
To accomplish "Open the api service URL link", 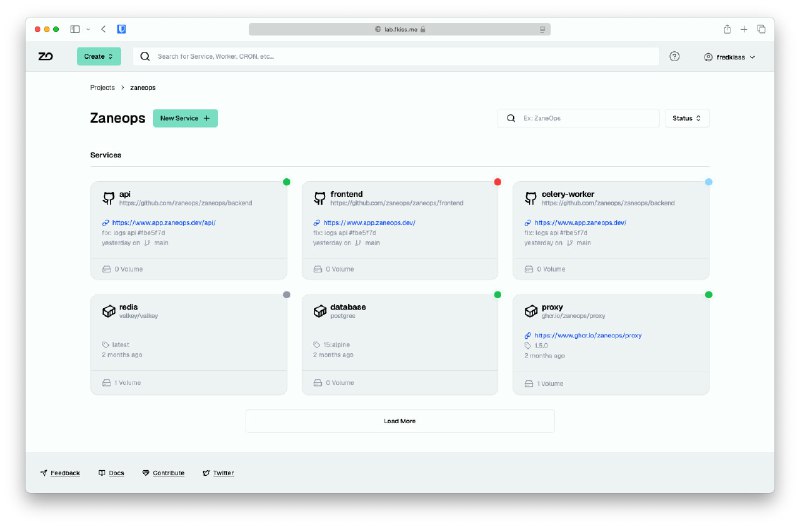I will [x=163, y=223].
